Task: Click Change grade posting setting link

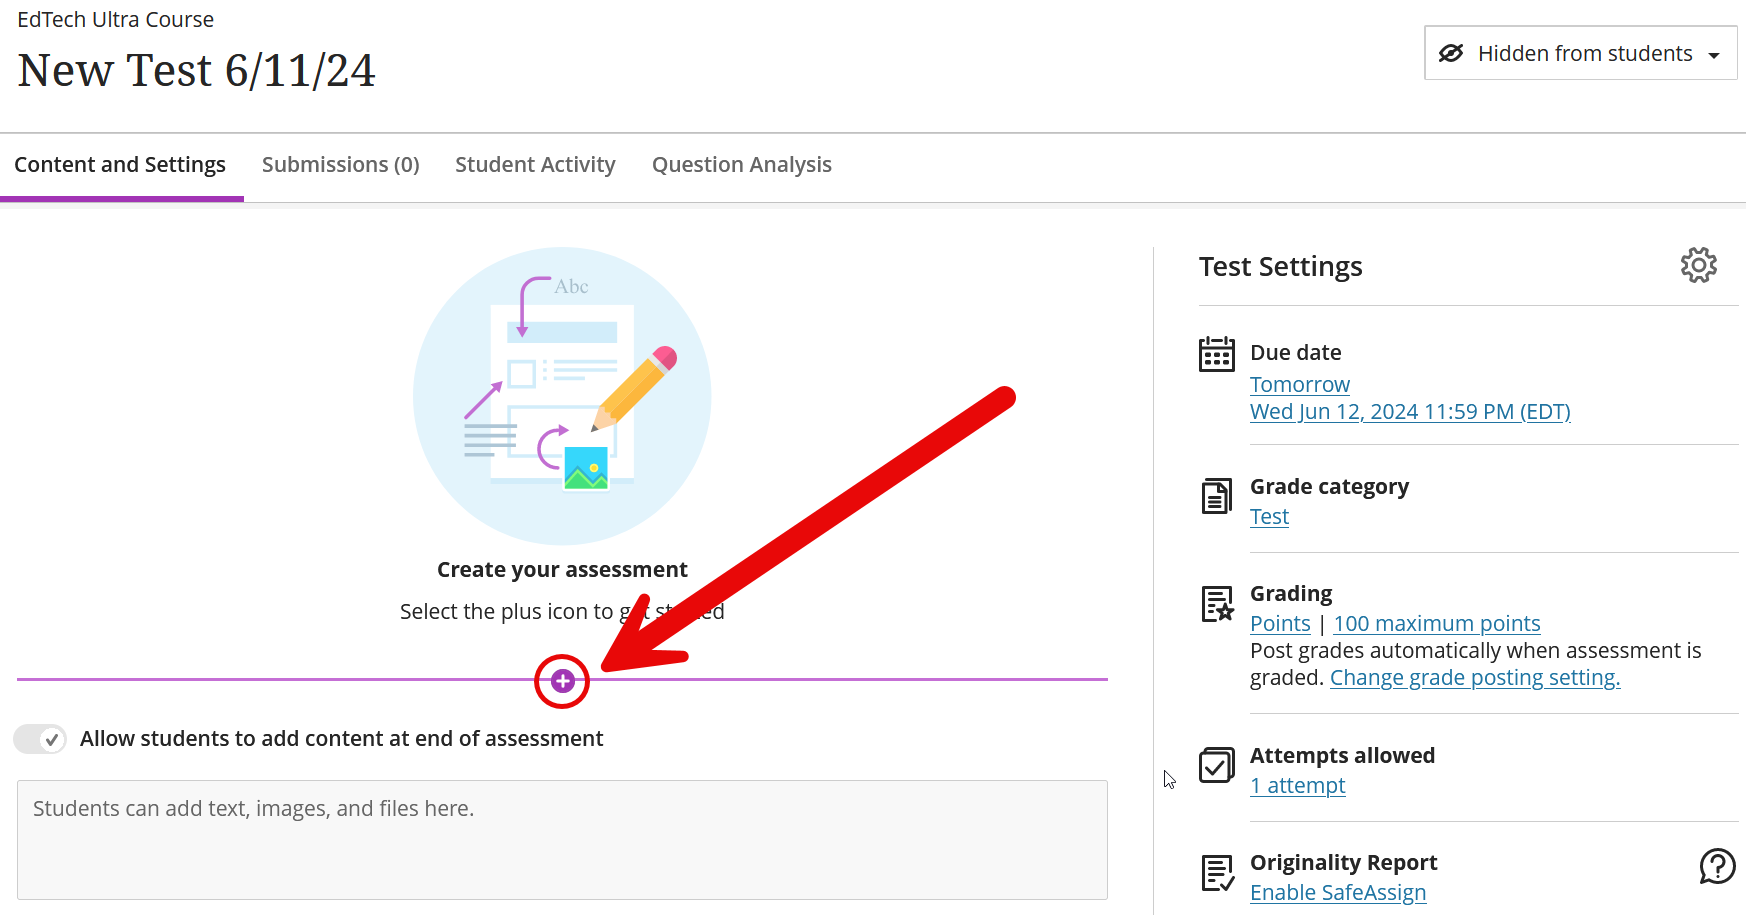Action: tap(1474, 678)
